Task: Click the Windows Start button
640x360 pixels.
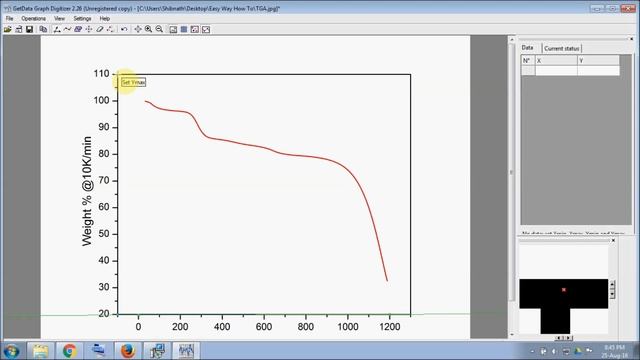Action: click(11, 351)
